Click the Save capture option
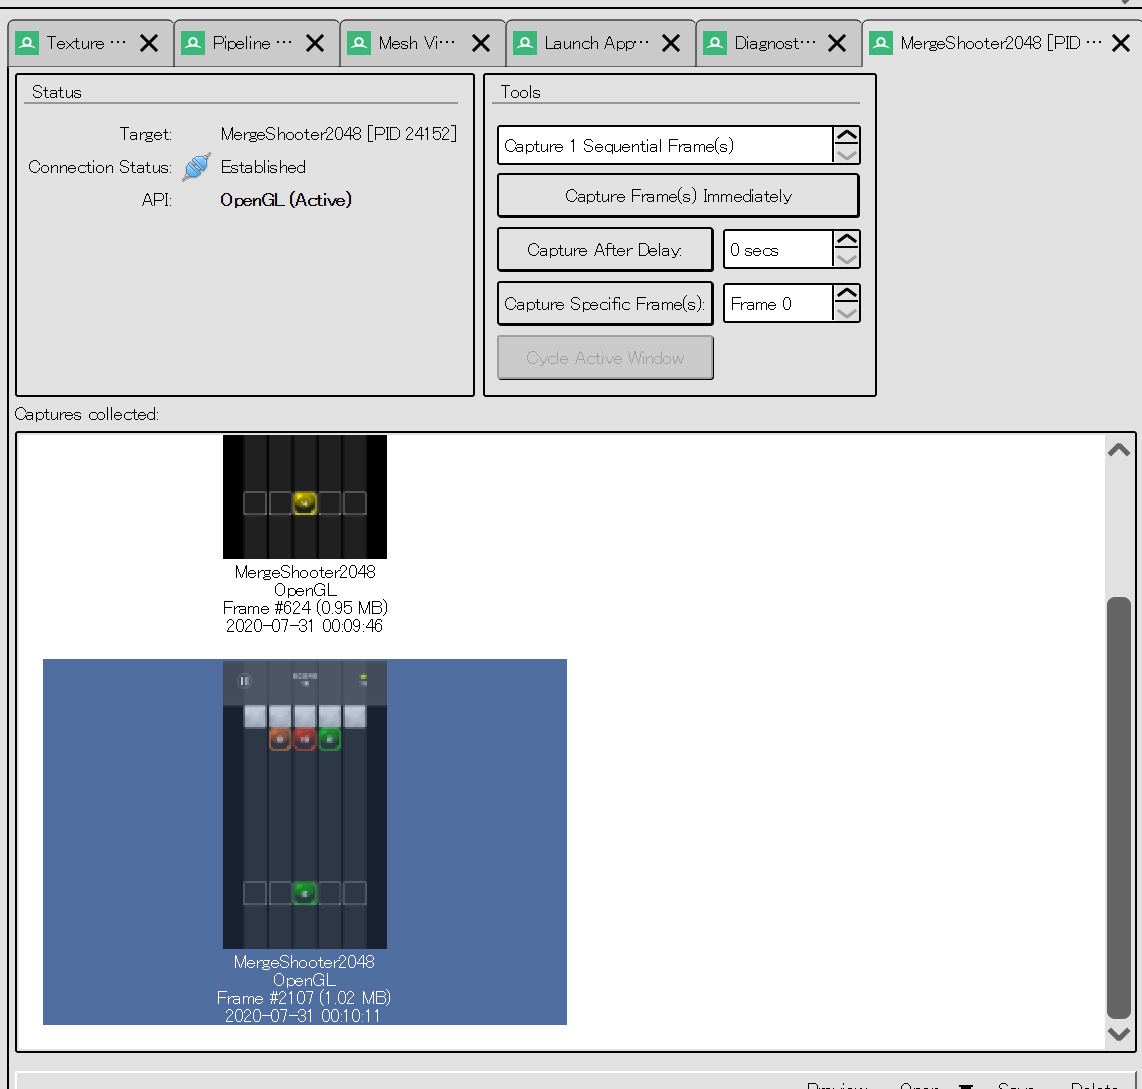1142x1089 pixels. pyautogui.click(x=1014, y=1085)
